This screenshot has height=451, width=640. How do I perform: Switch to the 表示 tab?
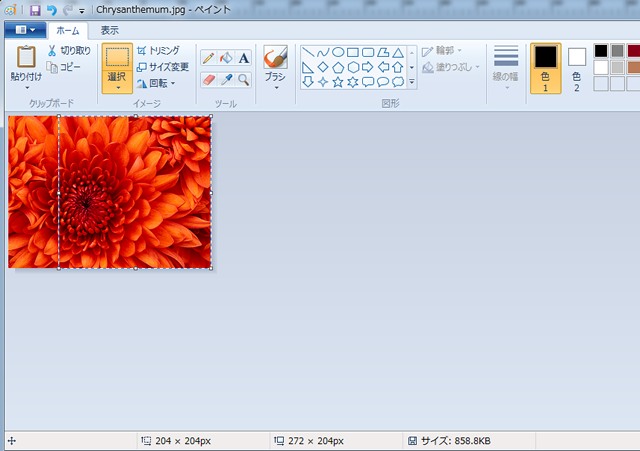tap(109, 30)
